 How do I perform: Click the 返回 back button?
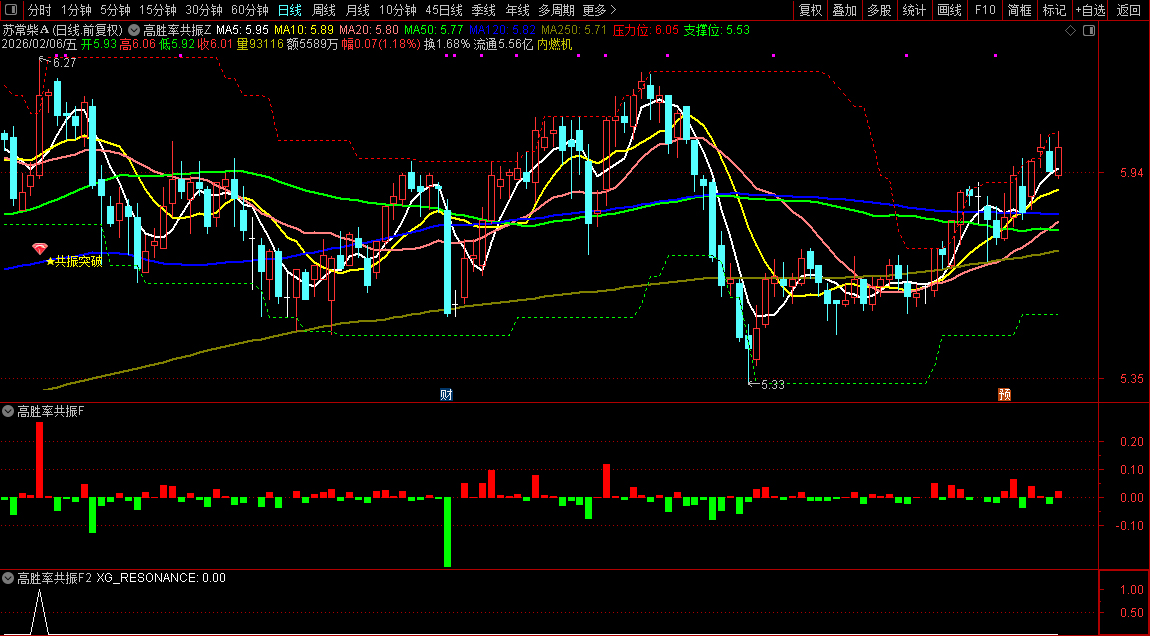pyautogui.click(x=1129, y=10)
